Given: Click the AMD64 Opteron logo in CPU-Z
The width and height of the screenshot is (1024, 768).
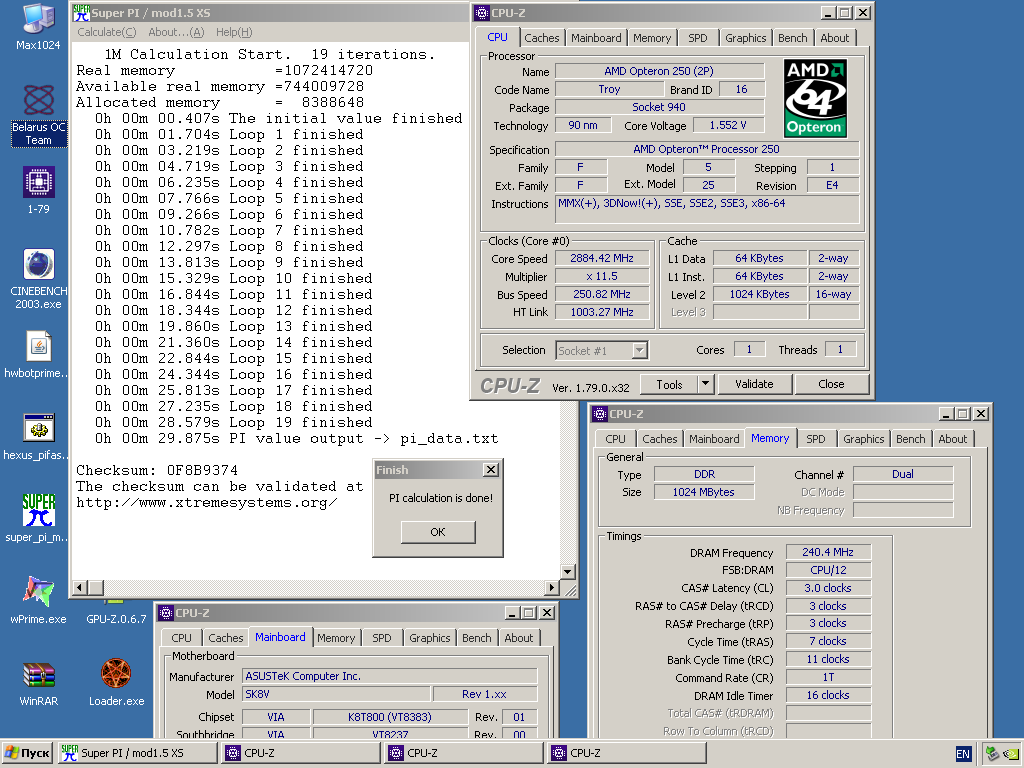Looking at the screenshot, I should 815,99.
